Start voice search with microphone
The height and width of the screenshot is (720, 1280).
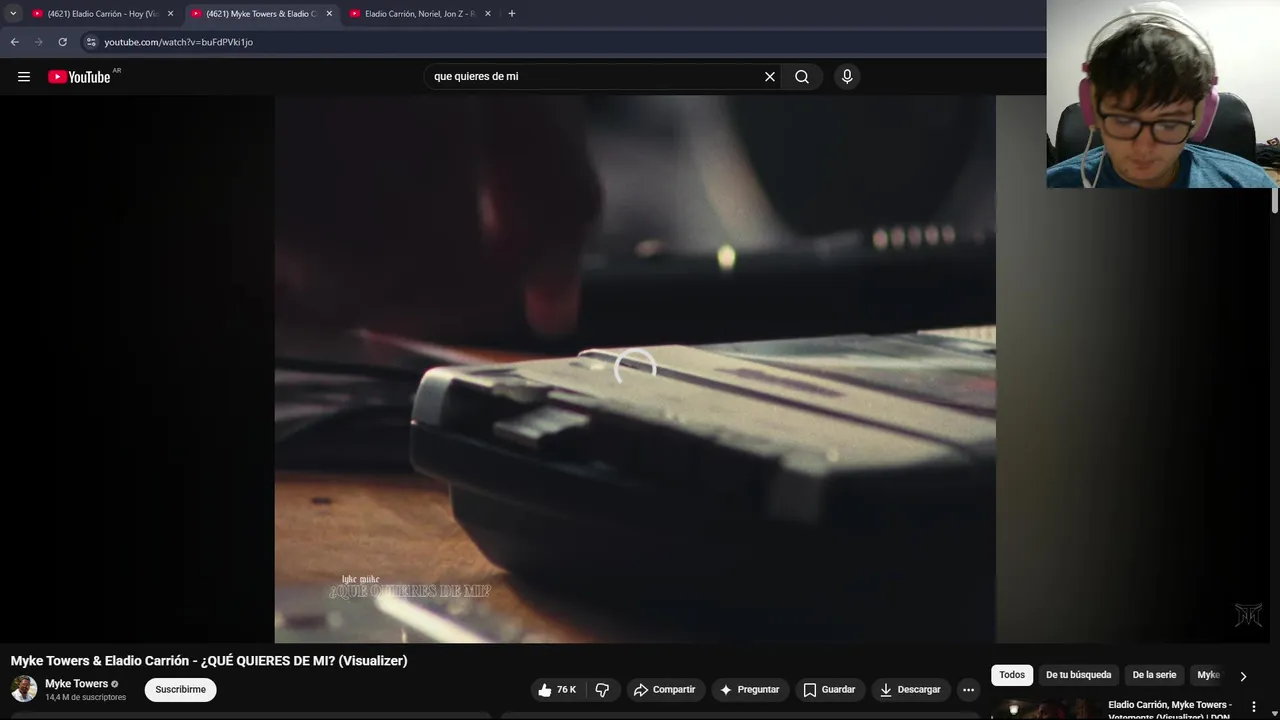point(847,77)
